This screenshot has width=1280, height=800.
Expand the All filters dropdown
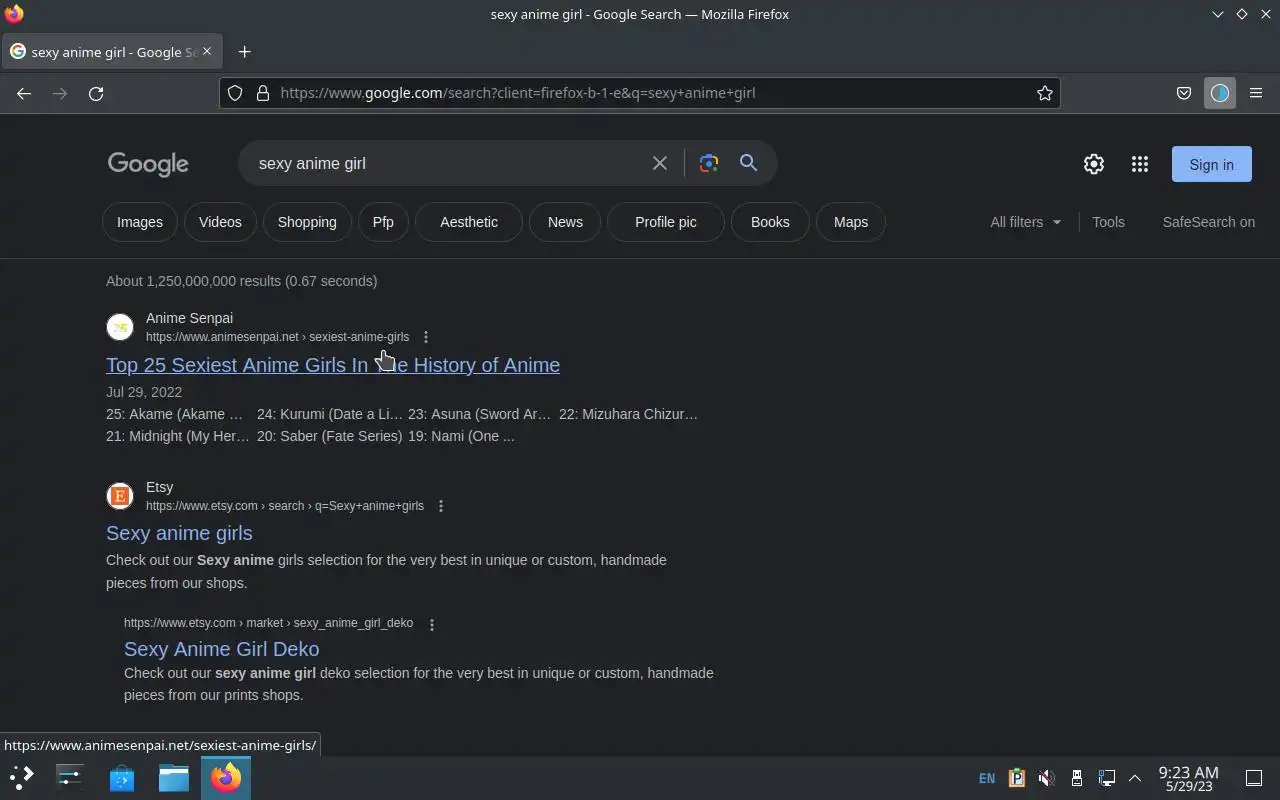1026,222
